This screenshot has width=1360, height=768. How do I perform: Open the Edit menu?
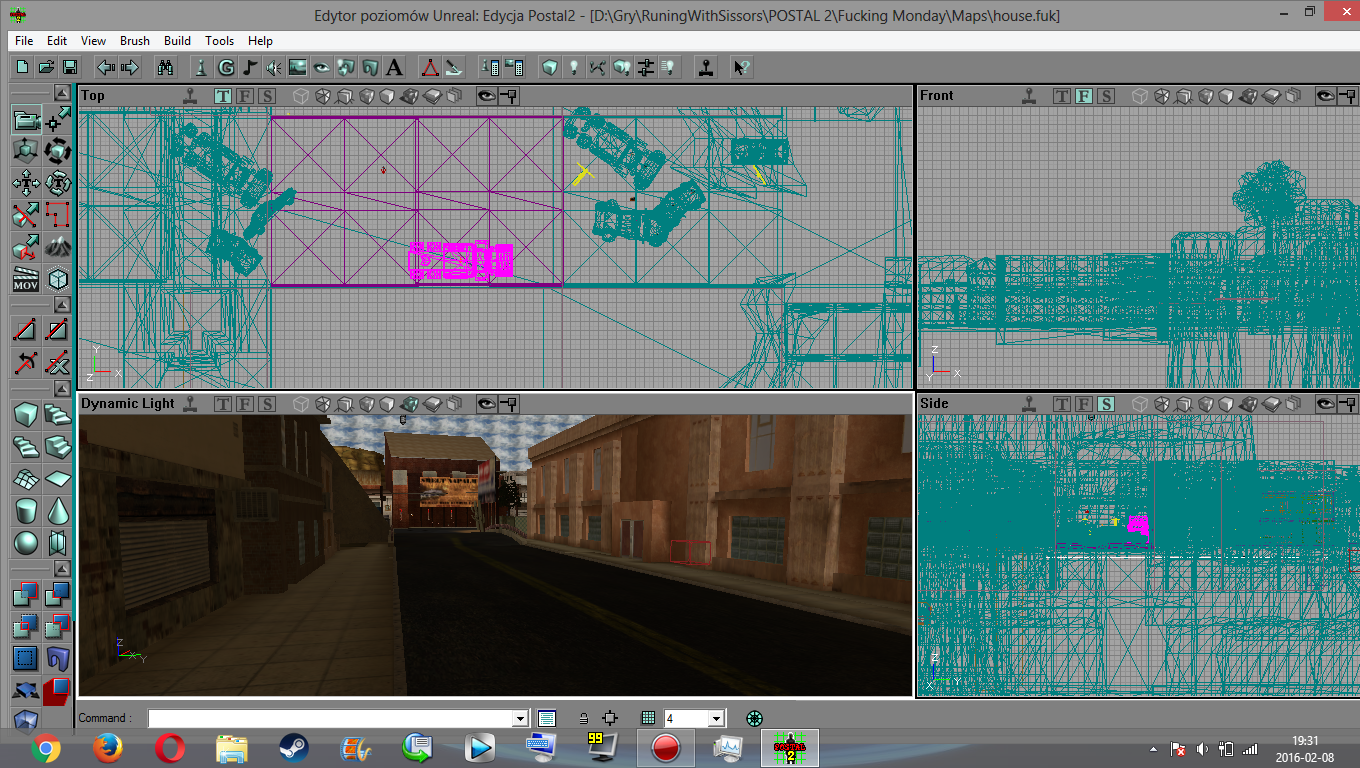(x=57, y=41)
